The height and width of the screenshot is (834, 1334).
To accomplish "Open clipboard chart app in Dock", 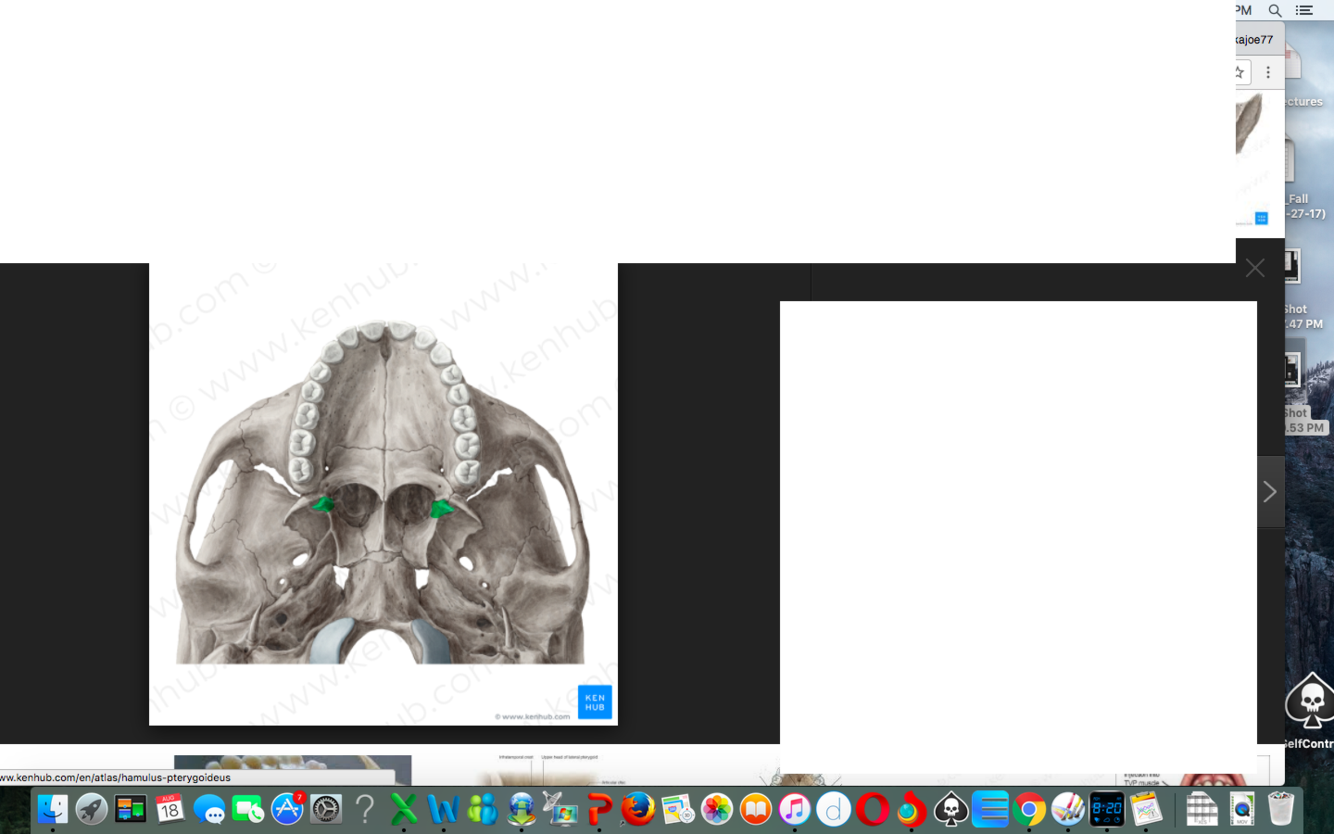I will click(1146, 808).
